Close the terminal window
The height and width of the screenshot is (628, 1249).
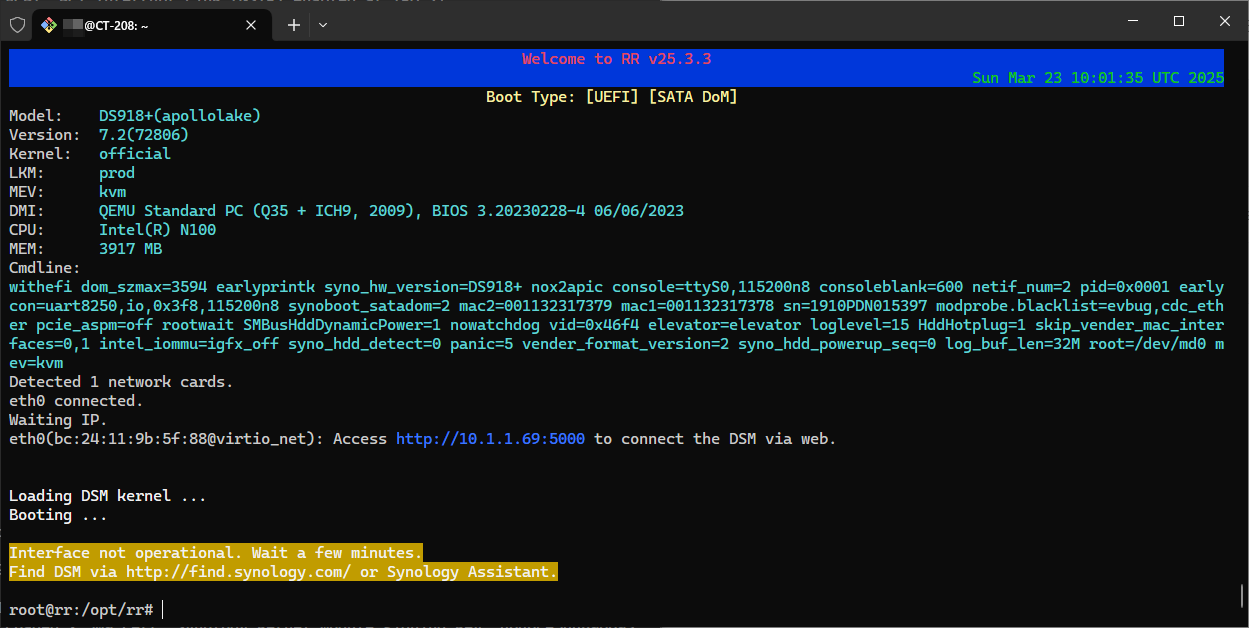pos(1225,22)
